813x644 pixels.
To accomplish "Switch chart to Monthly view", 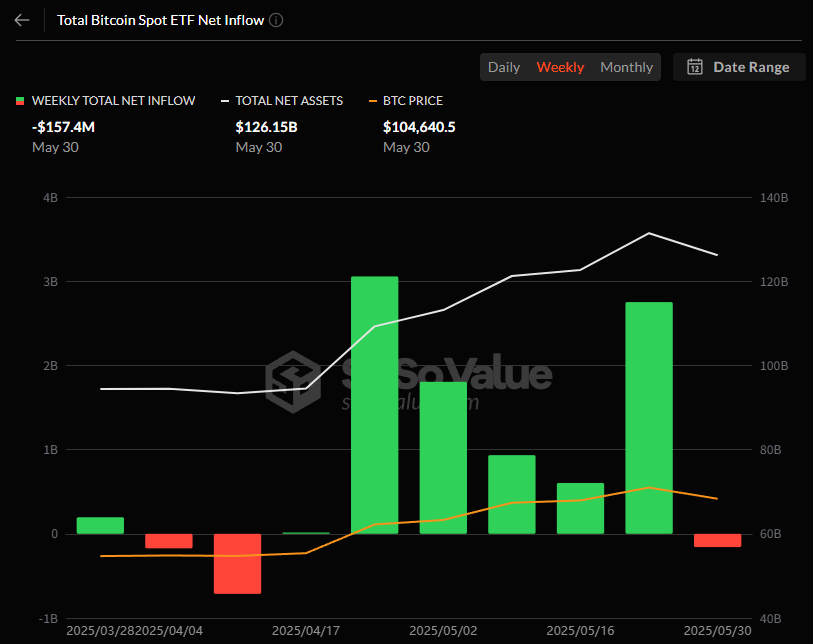I will (626, 67).
